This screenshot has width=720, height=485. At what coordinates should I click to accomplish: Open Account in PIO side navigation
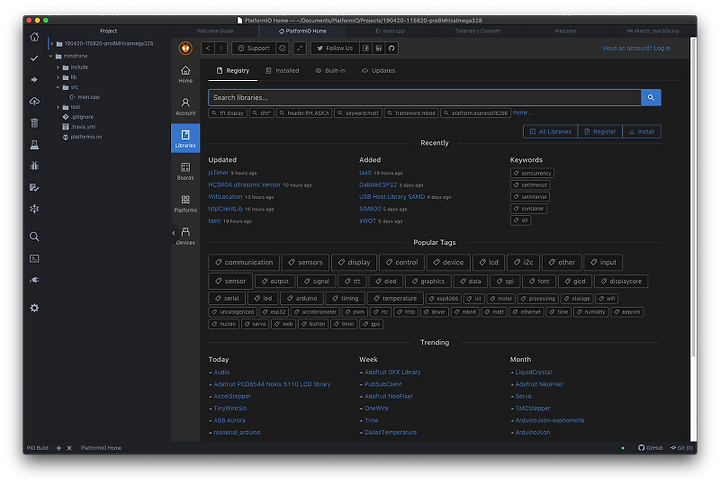pyautogui.click(x=186, y=107)
